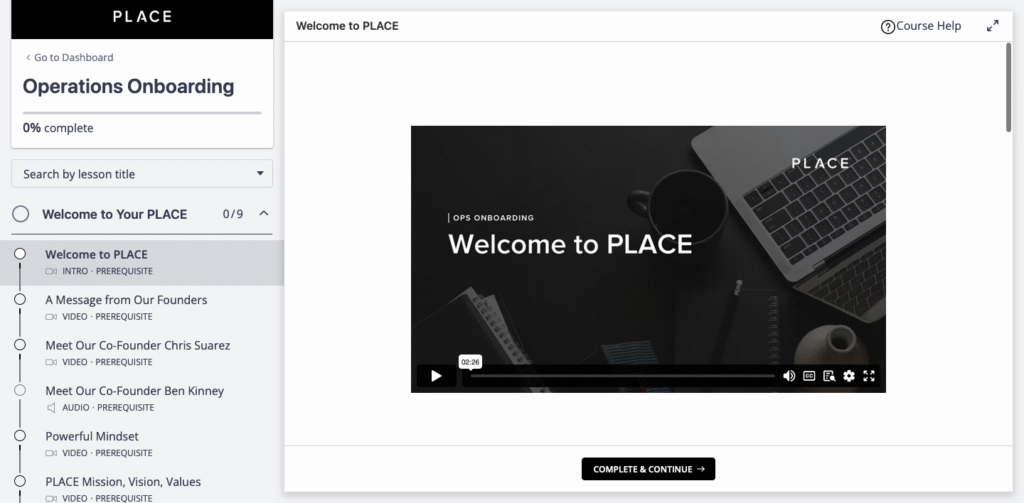1024x503 pixels.
Task: Click the Complete & Continue button
Action: click(648, 469)
